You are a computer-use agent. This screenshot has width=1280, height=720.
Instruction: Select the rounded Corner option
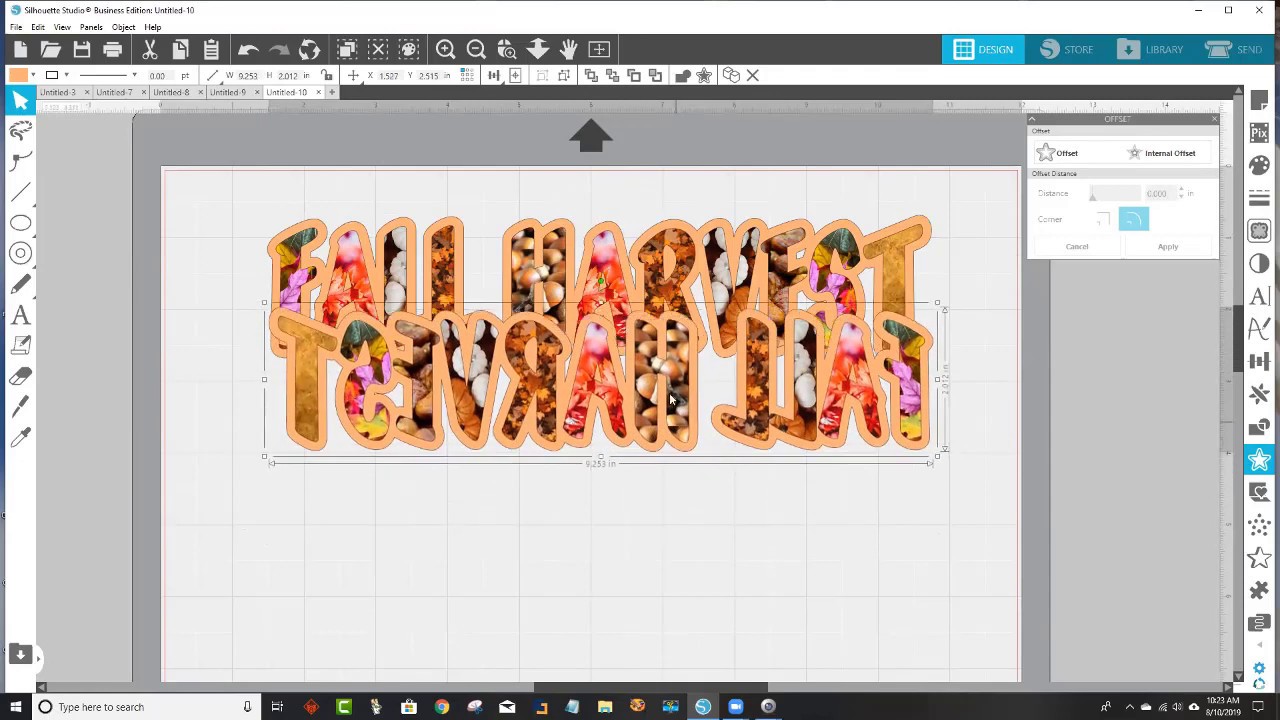[x=1134, y=219]
